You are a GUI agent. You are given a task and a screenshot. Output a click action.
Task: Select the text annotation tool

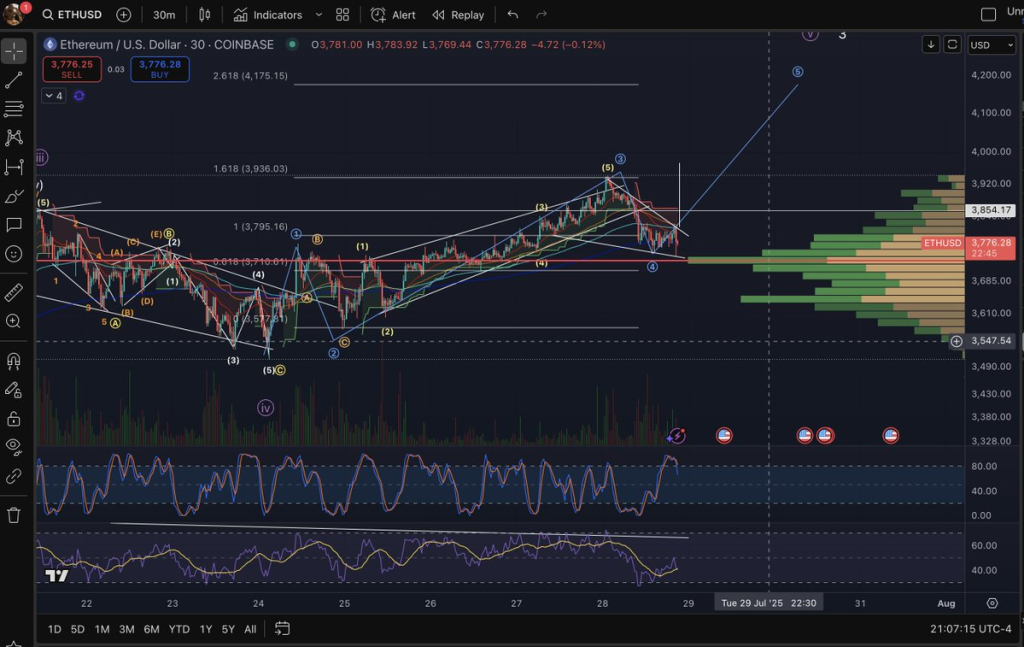(14, 225)
